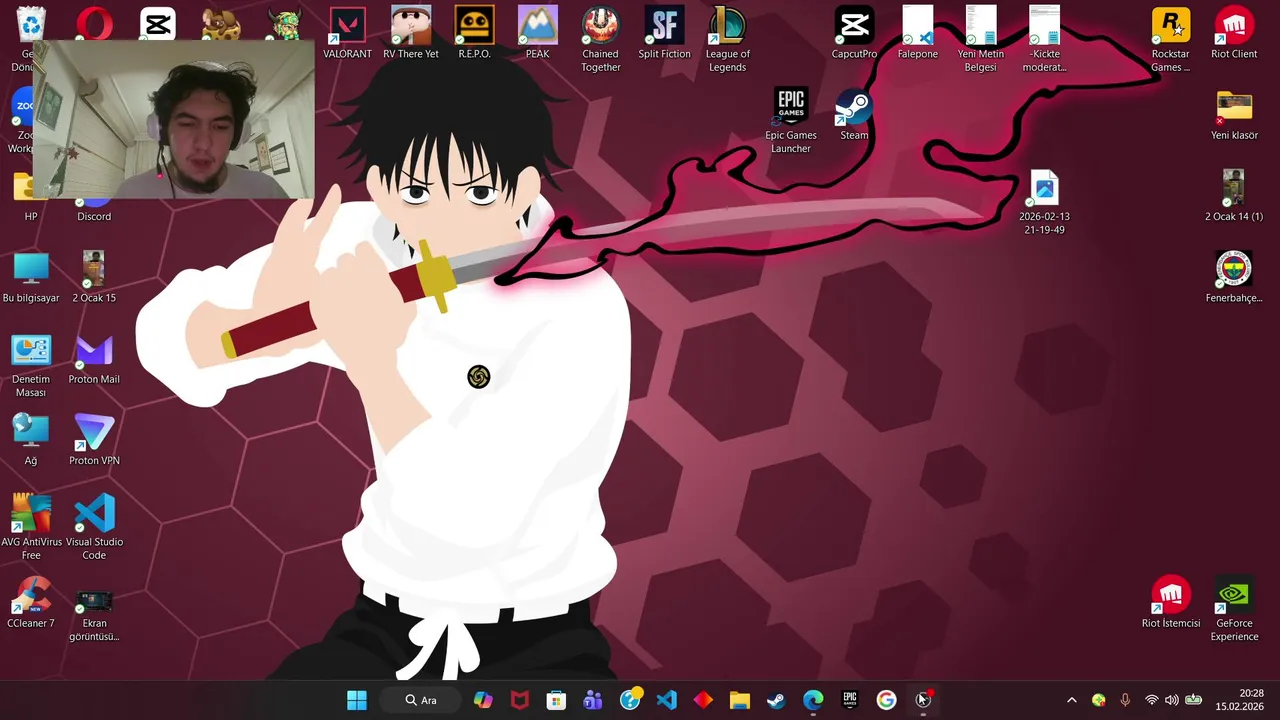This screenshot has width=1280, height=720.
Task: Open Microsoft Teams taskbar icon
Action: click(593, 700)
